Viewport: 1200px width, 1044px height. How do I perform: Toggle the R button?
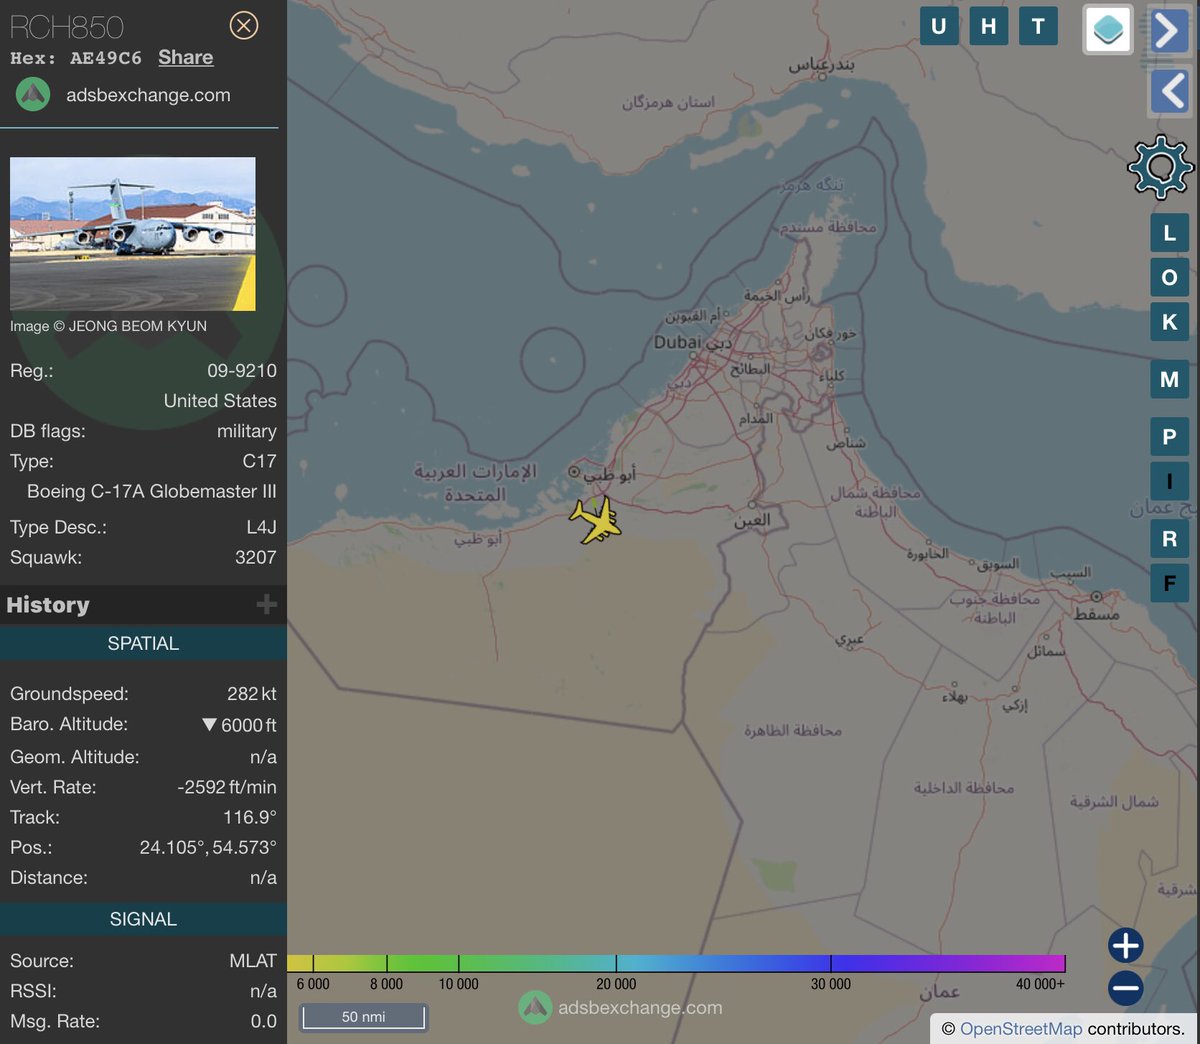(x=1169, y=539)
